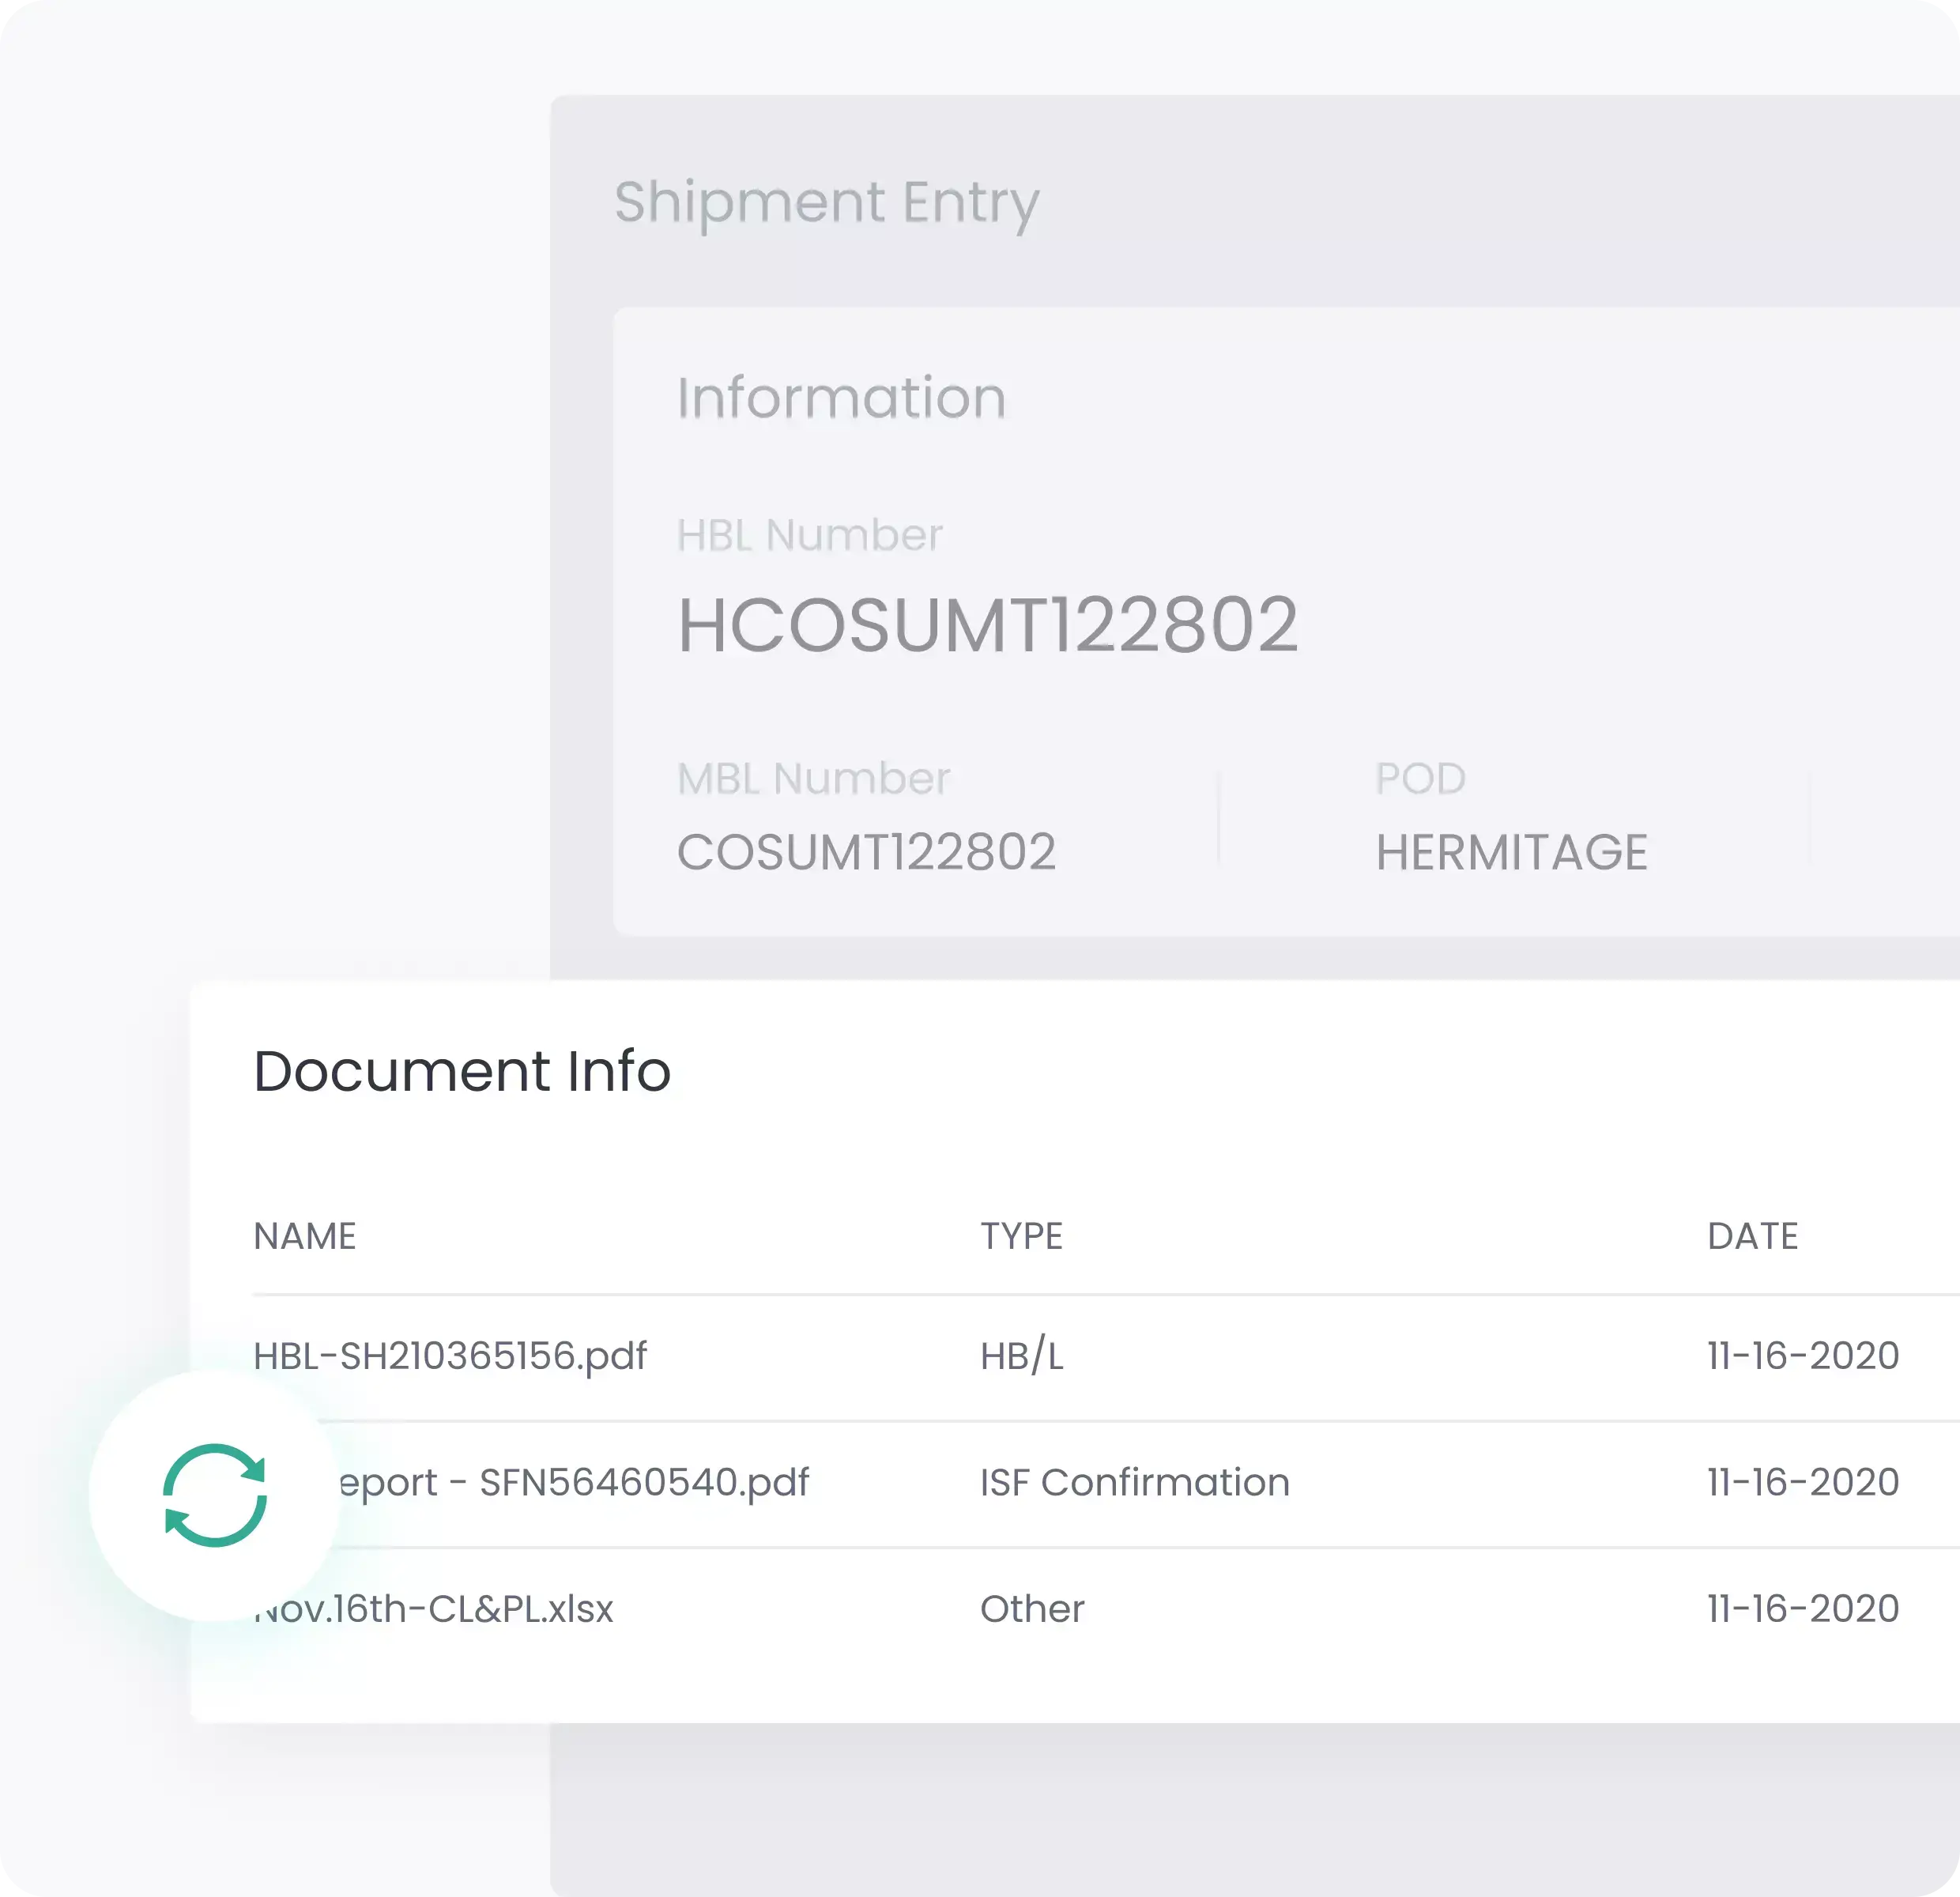Select the ISF Confirmation type cell
The height and width of the screenshot is (1897, 1960).
point(1134,1482)
